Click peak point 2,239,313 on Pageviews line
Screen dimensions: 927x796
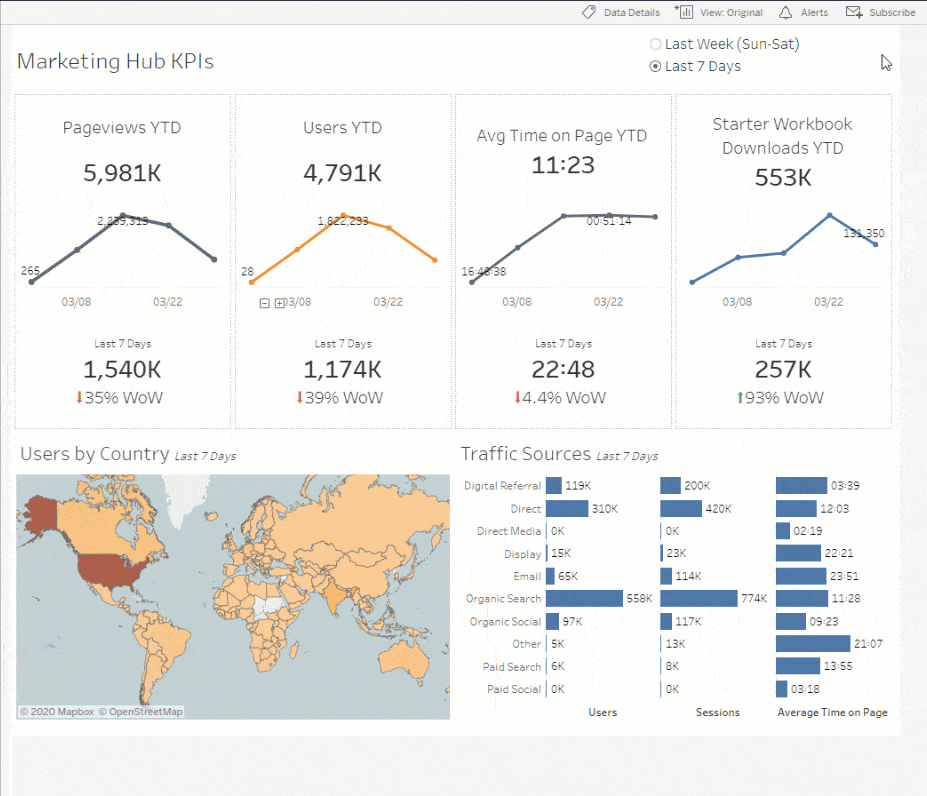pyautogui.click(x=122, y=215)
